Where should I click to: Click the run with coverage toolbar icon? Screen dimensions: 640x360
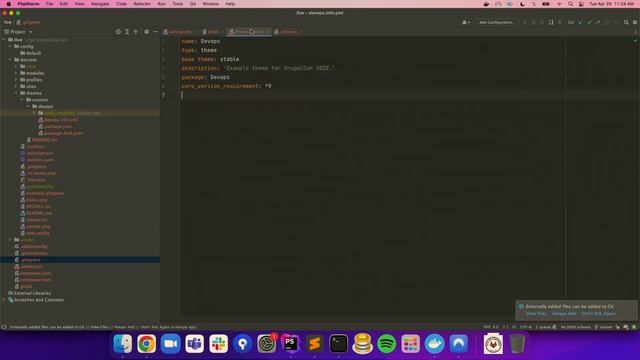pos(542,22)
